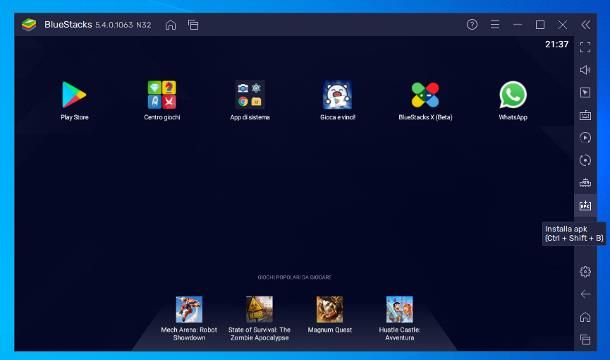Image resolution: width=610 pixels, height=360 pixels.
Task: Open the keyboard controls icon in sidebar
Action: tap(585, 115)
